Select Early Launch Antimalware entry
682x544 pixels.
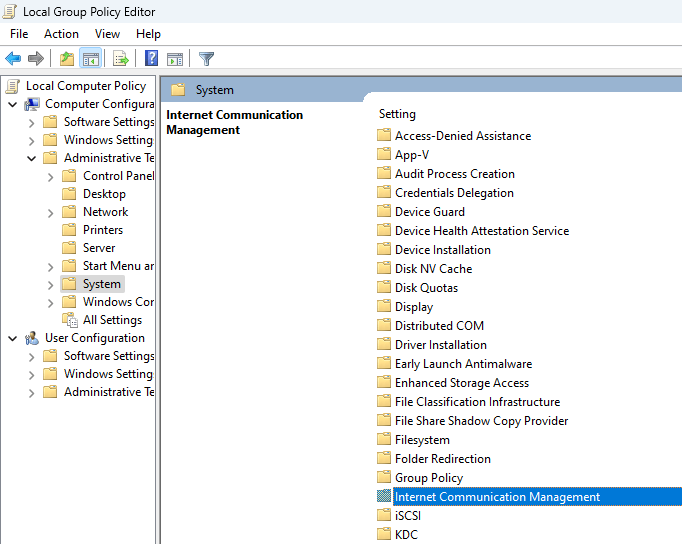pos(463,364)
